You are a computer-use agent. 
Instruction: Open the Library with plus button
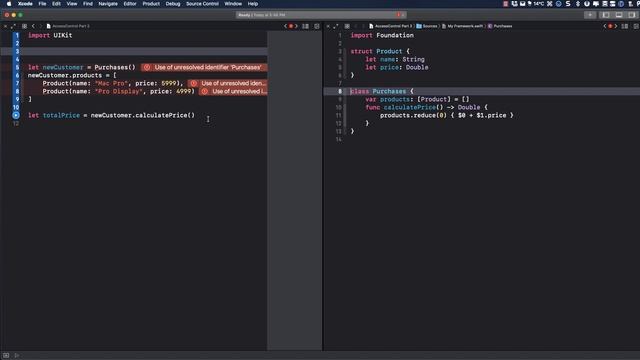(x=590, y=15)
